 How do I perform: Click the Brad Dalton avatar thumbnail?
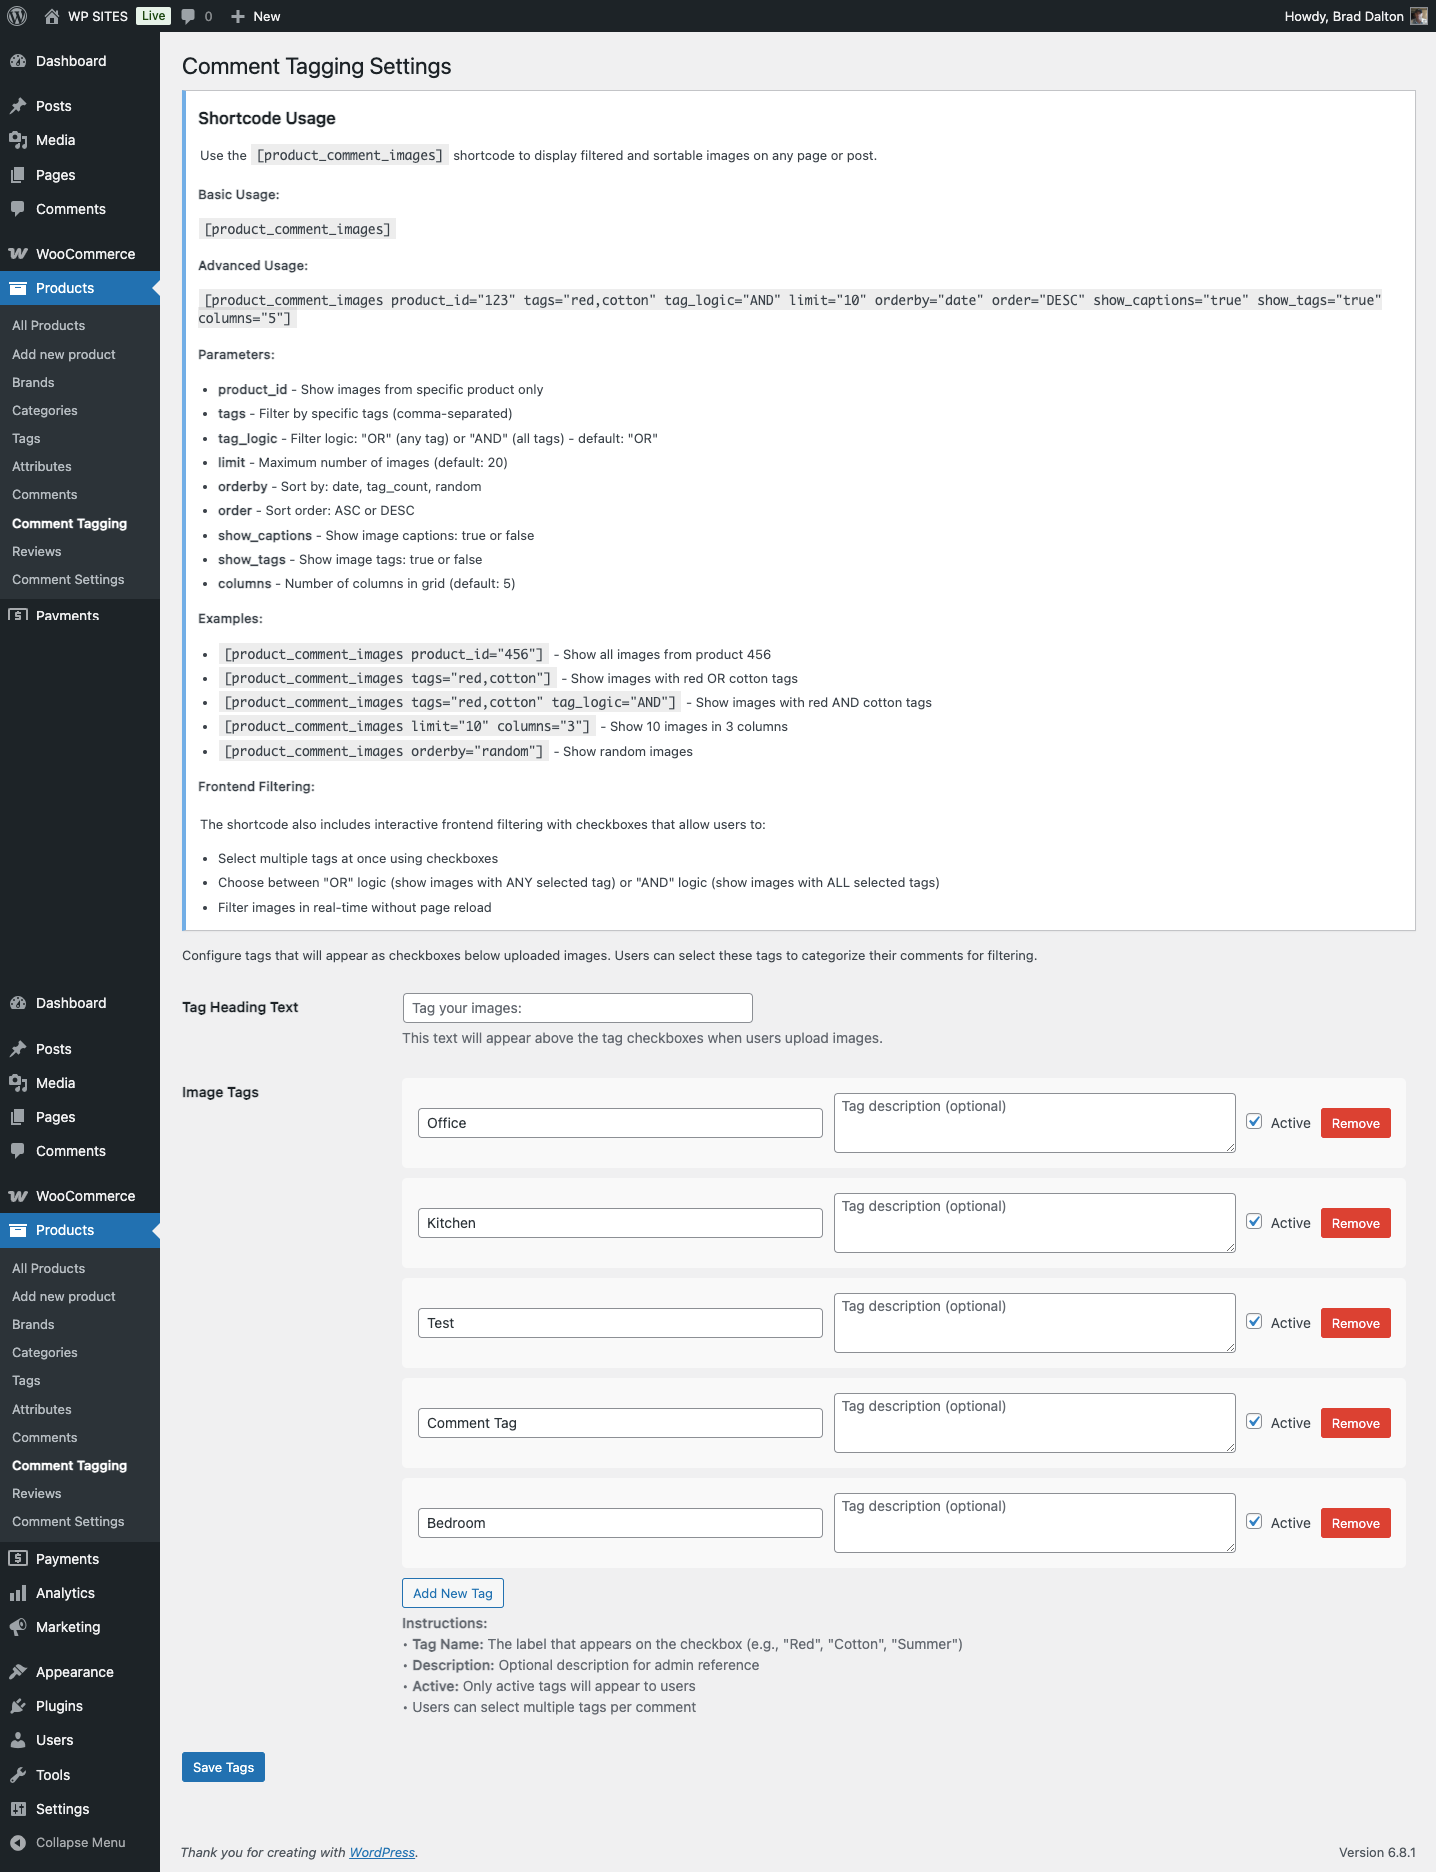coord(1418,16)
